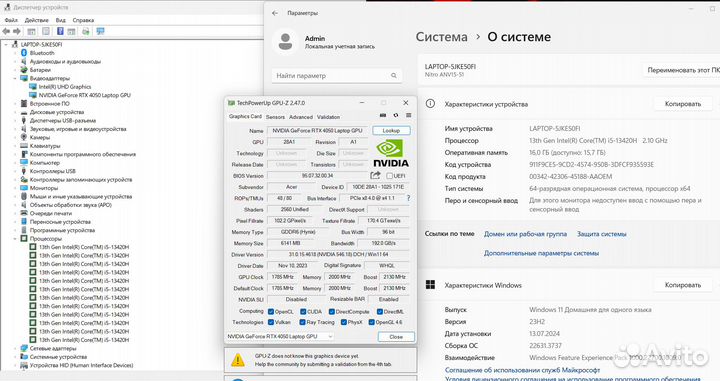Switch to the Sensors tab in GPU-Z
This screenshot has height=381, width=720.
[x=275, y=117]
